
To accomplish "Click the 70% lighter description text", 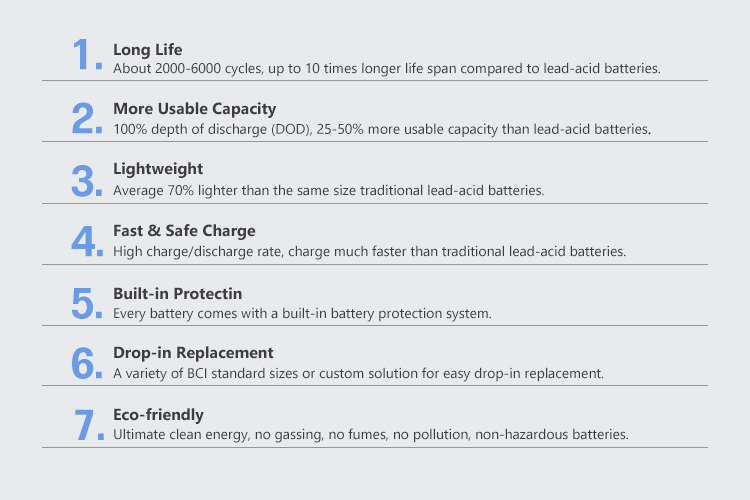I will pyautogui.click(x=329, y=190).
